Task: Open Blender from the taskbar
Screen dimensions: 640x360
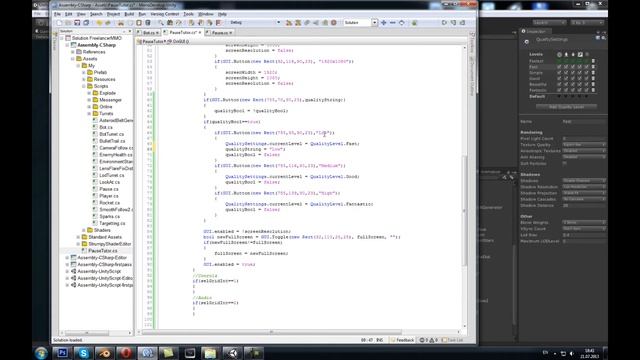Action: (104, 353)
